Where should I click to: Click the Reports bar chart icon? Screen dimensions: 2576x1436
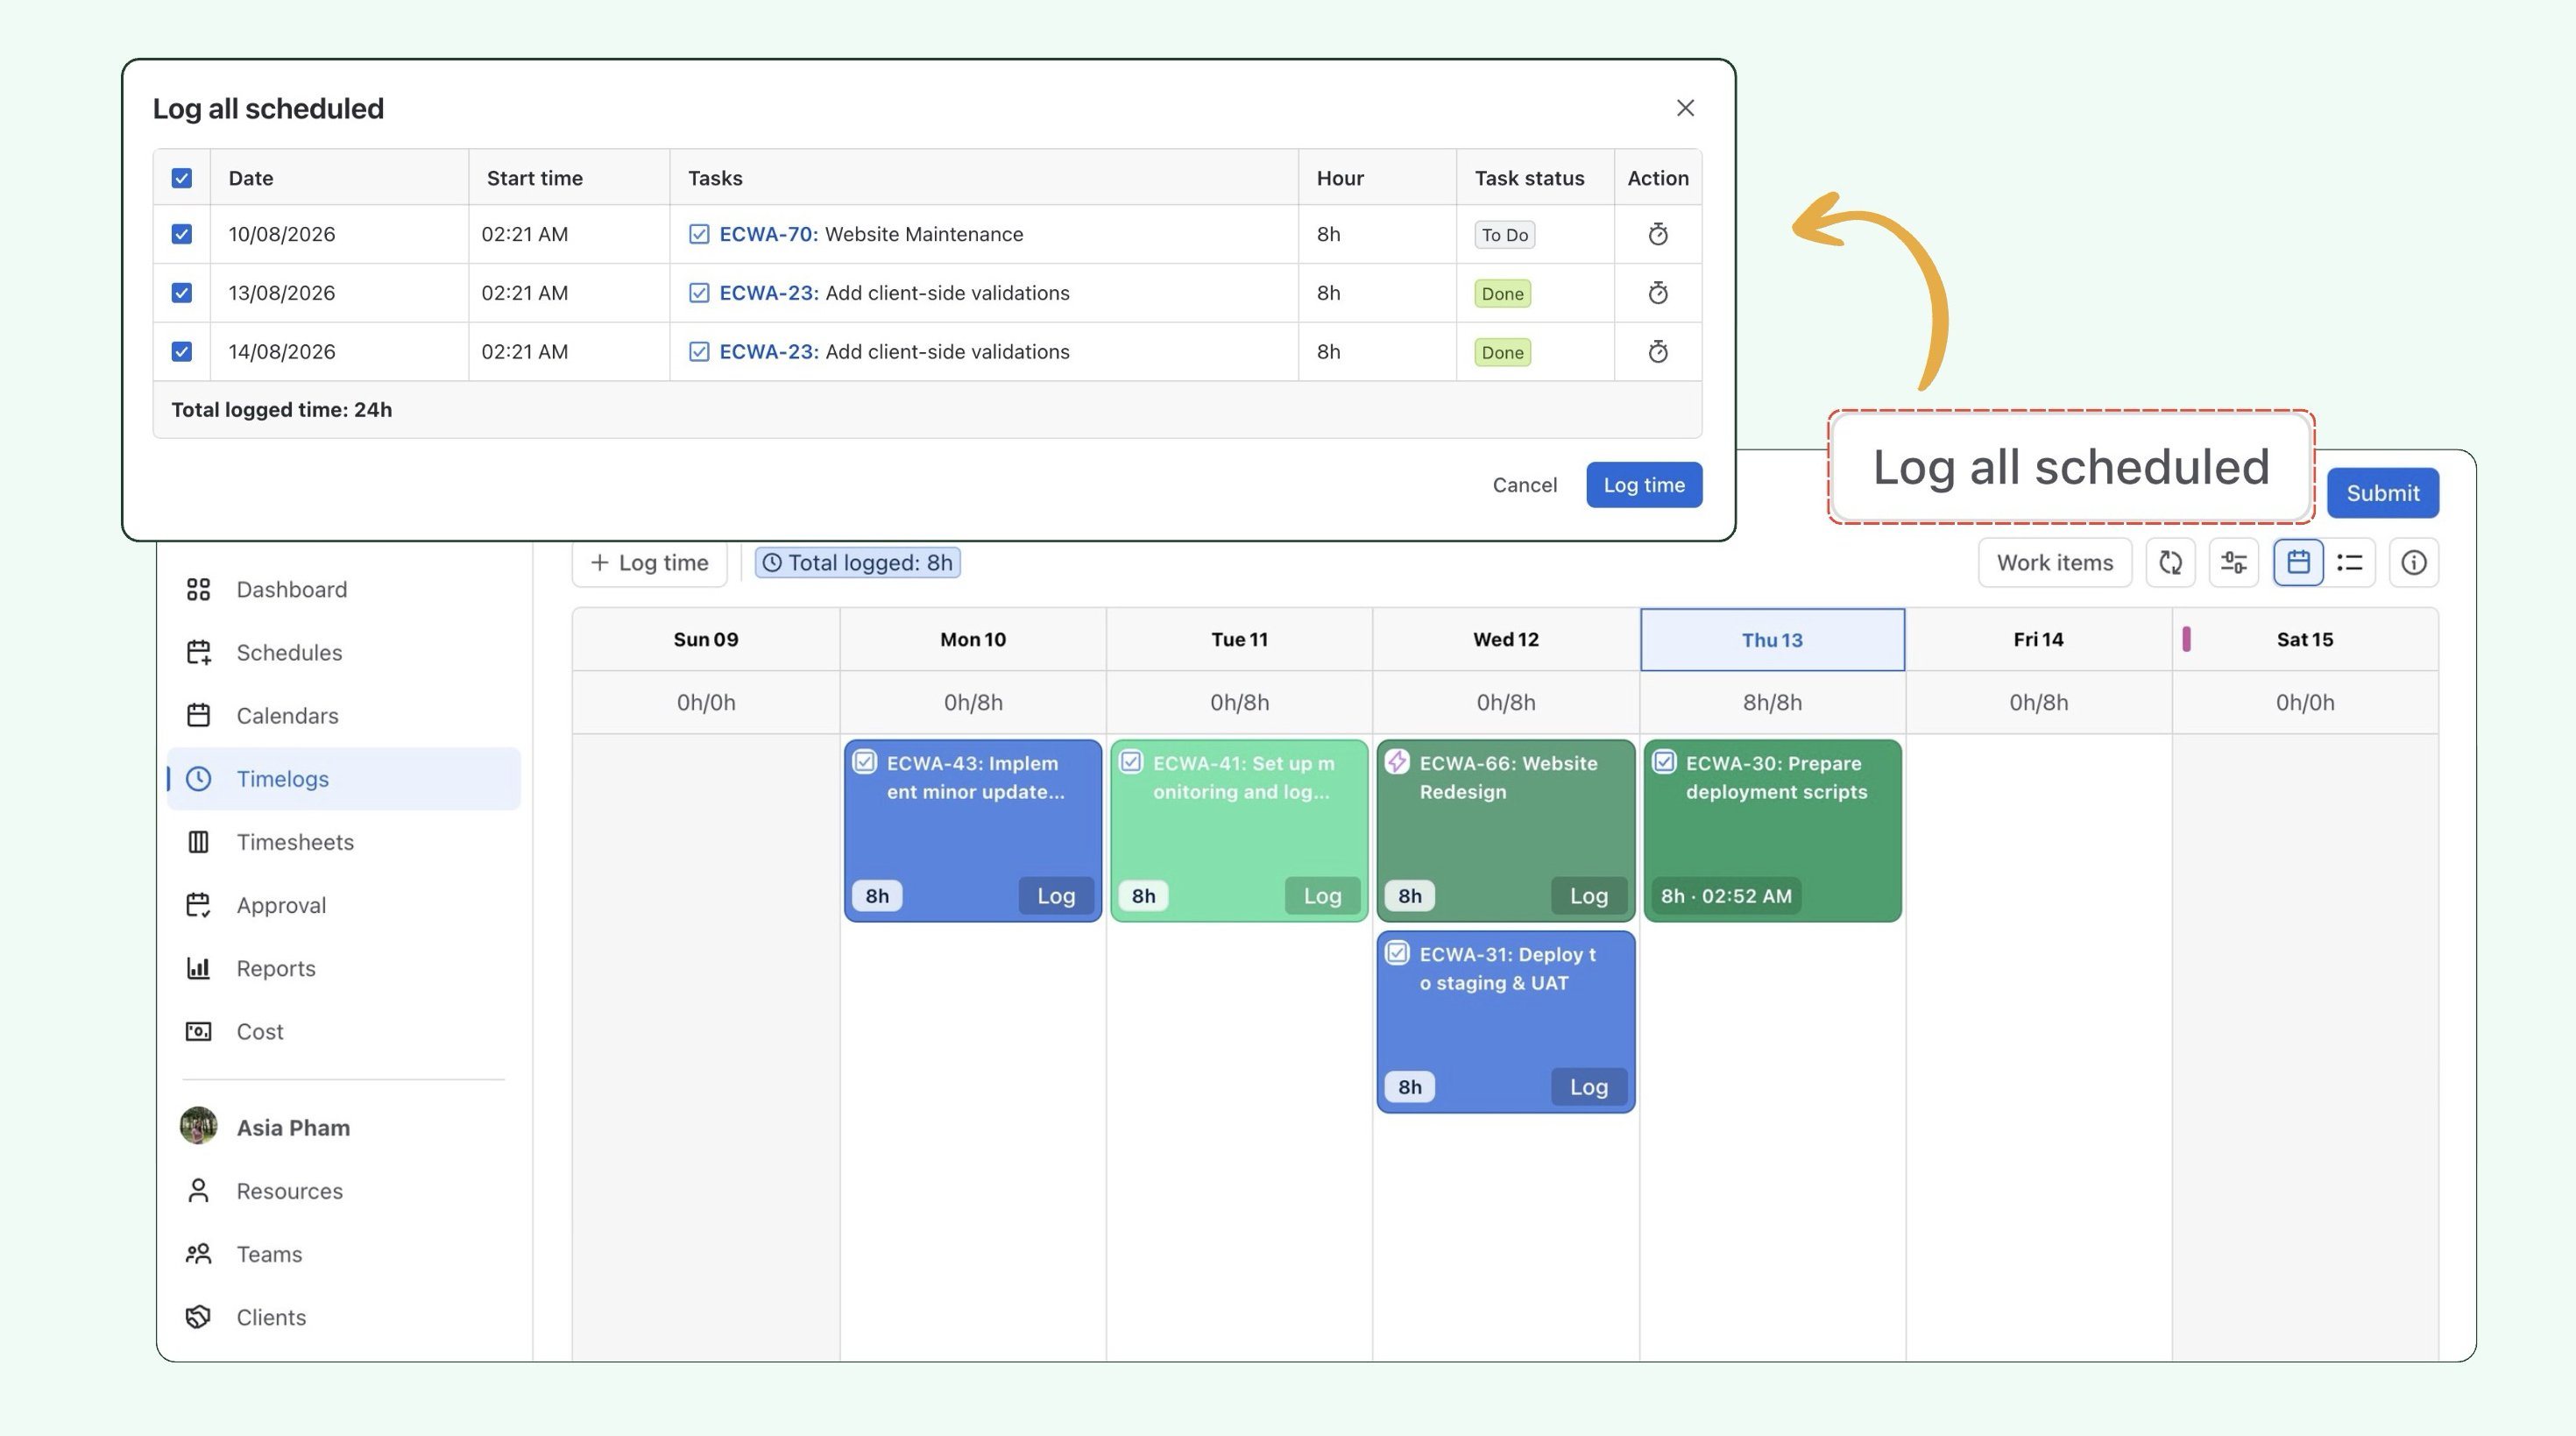pyautogui.click(x=198, y=968)
